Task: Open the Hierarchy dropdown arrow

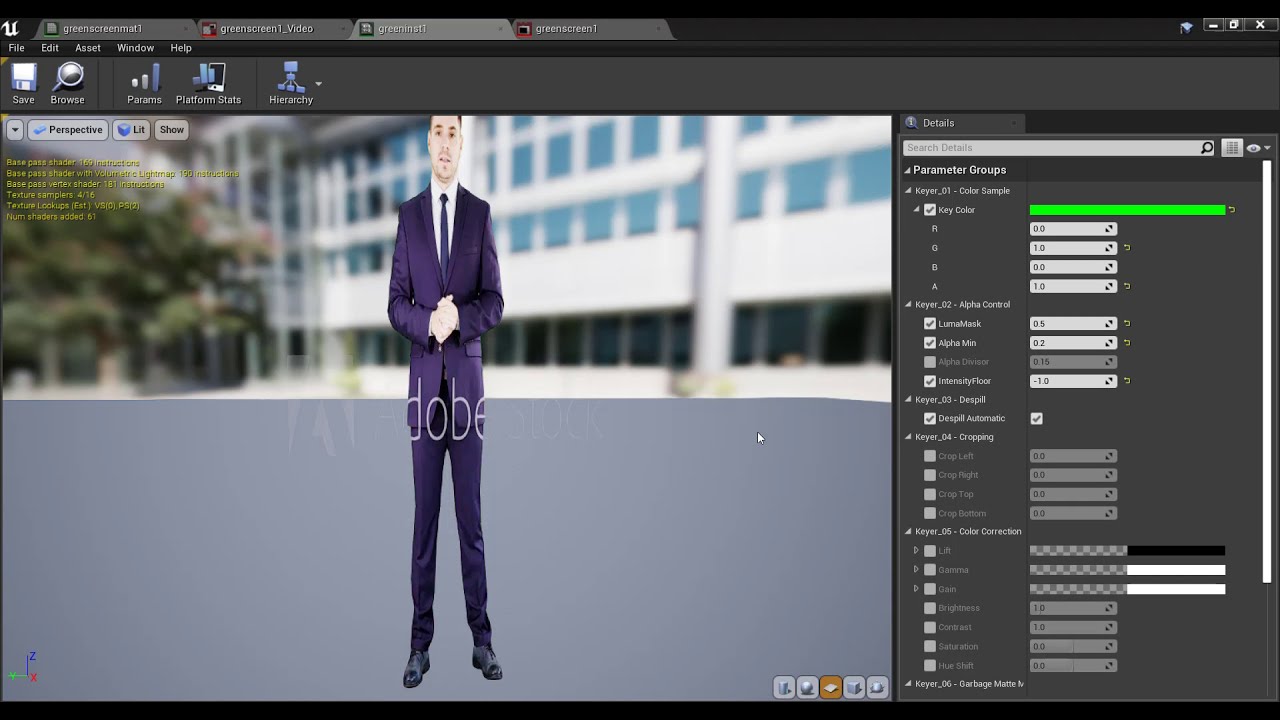Action: coord(318,84)
